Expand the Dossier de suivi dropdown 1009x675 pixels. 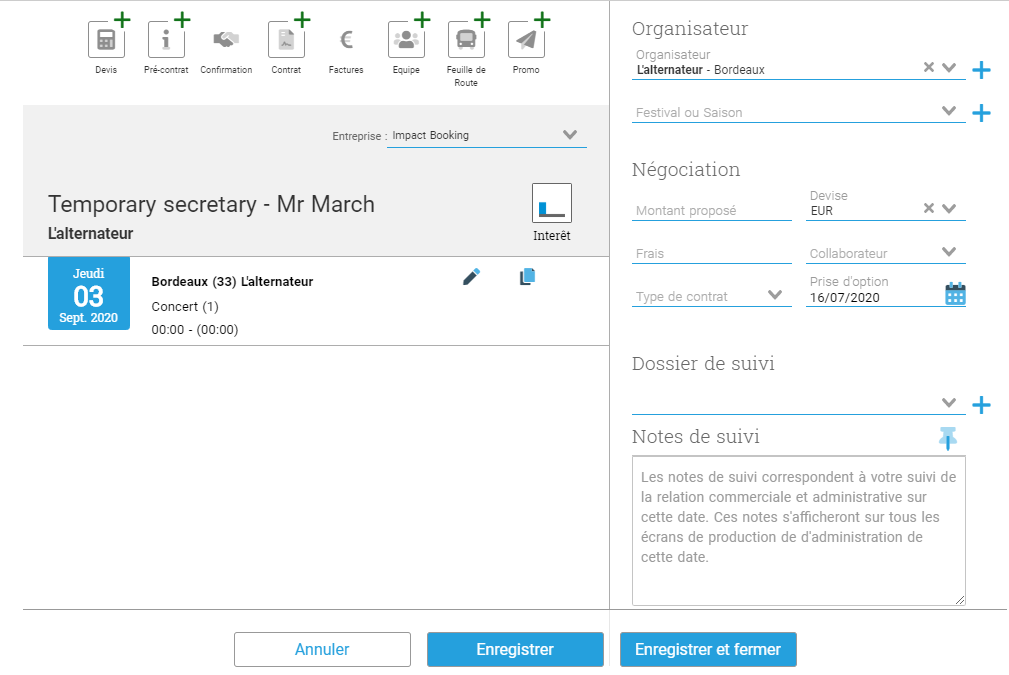coord(949,403)
